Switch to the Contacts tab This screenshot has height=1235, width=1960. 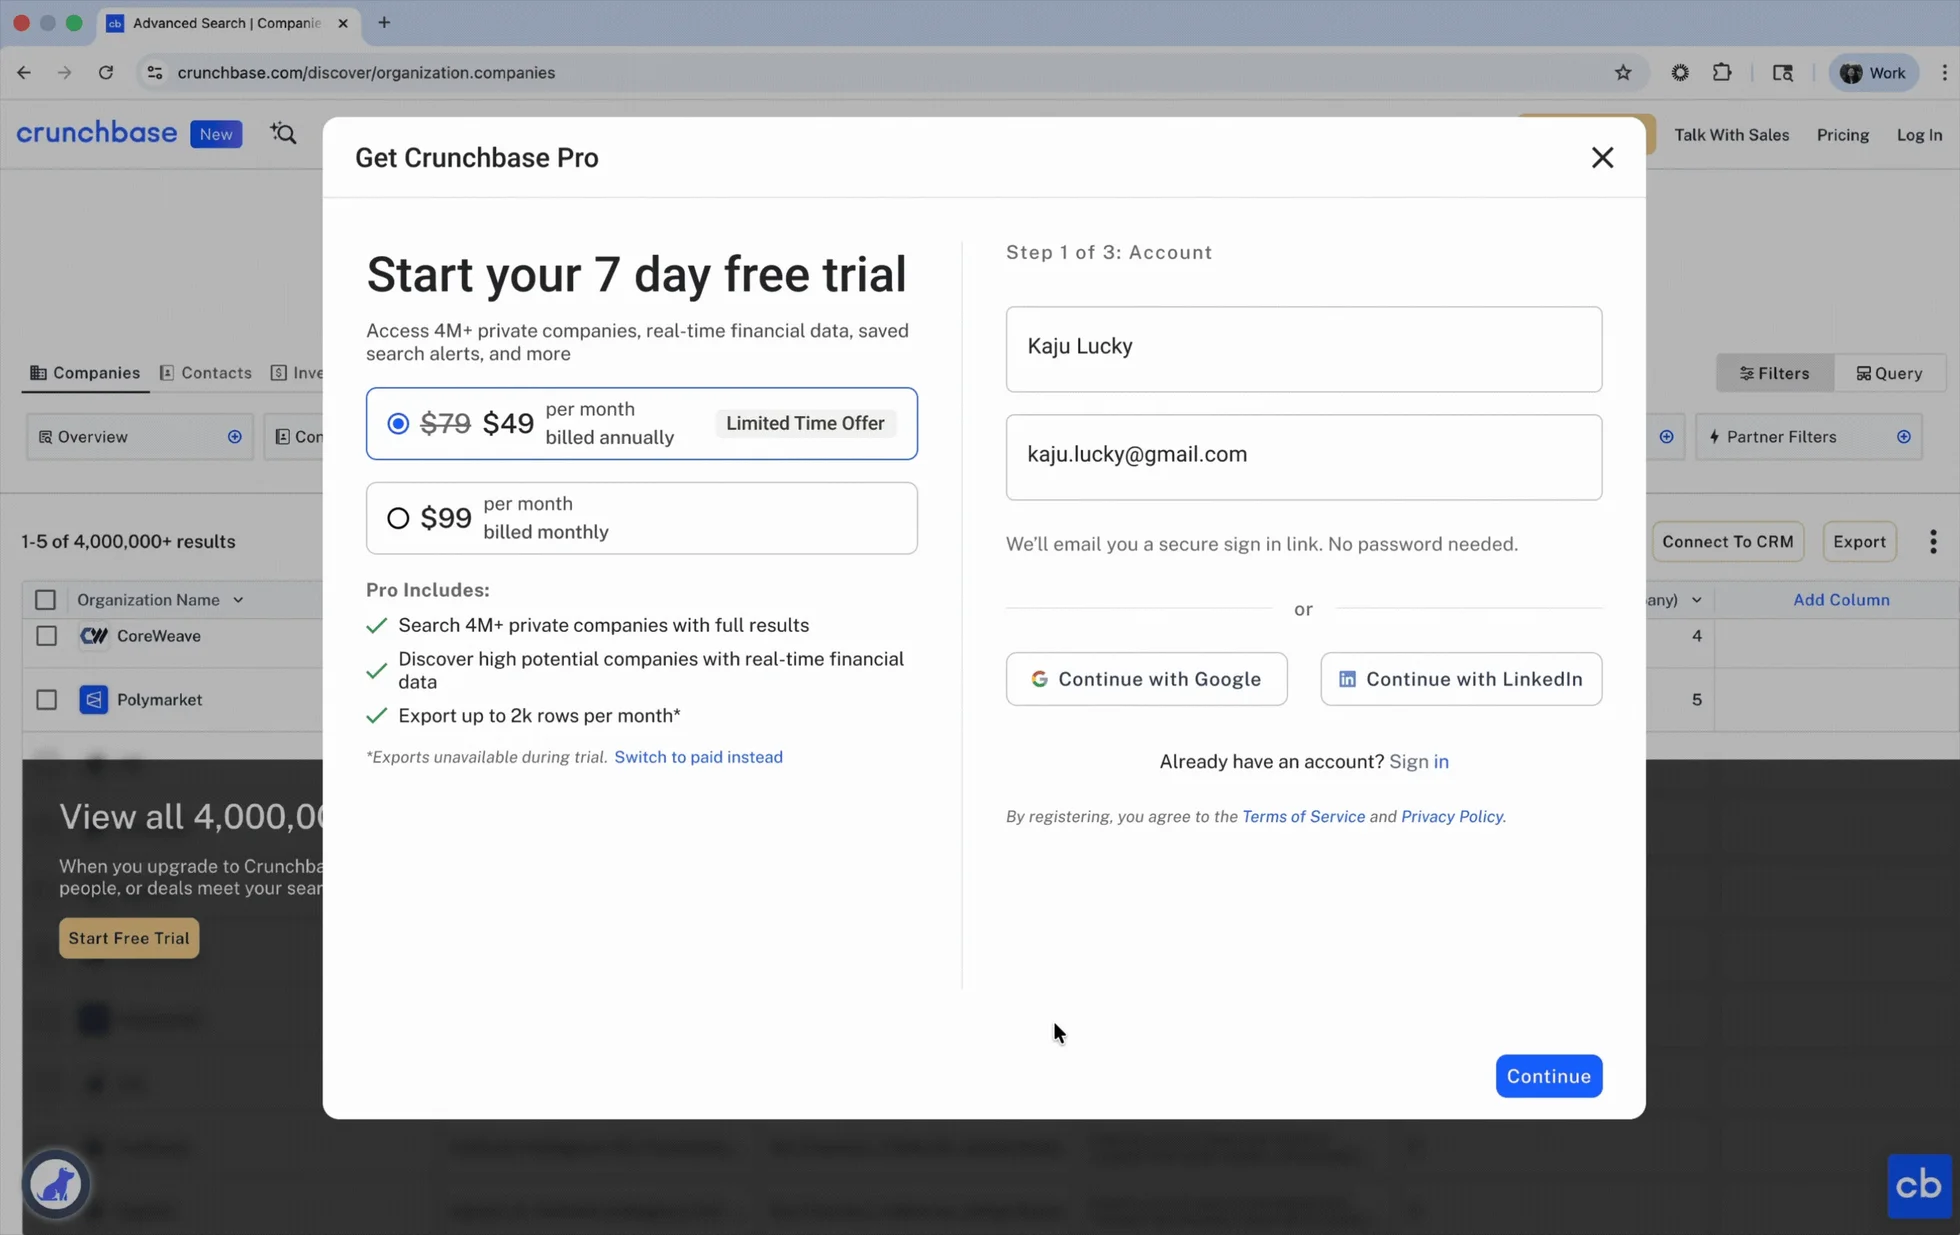pyautogui.click(x=206, y=373)
